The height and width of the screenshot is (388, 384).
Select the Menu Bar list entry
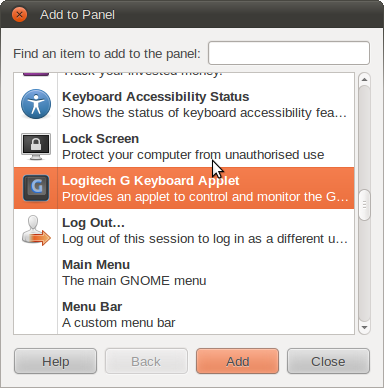(x=184, y=314)
